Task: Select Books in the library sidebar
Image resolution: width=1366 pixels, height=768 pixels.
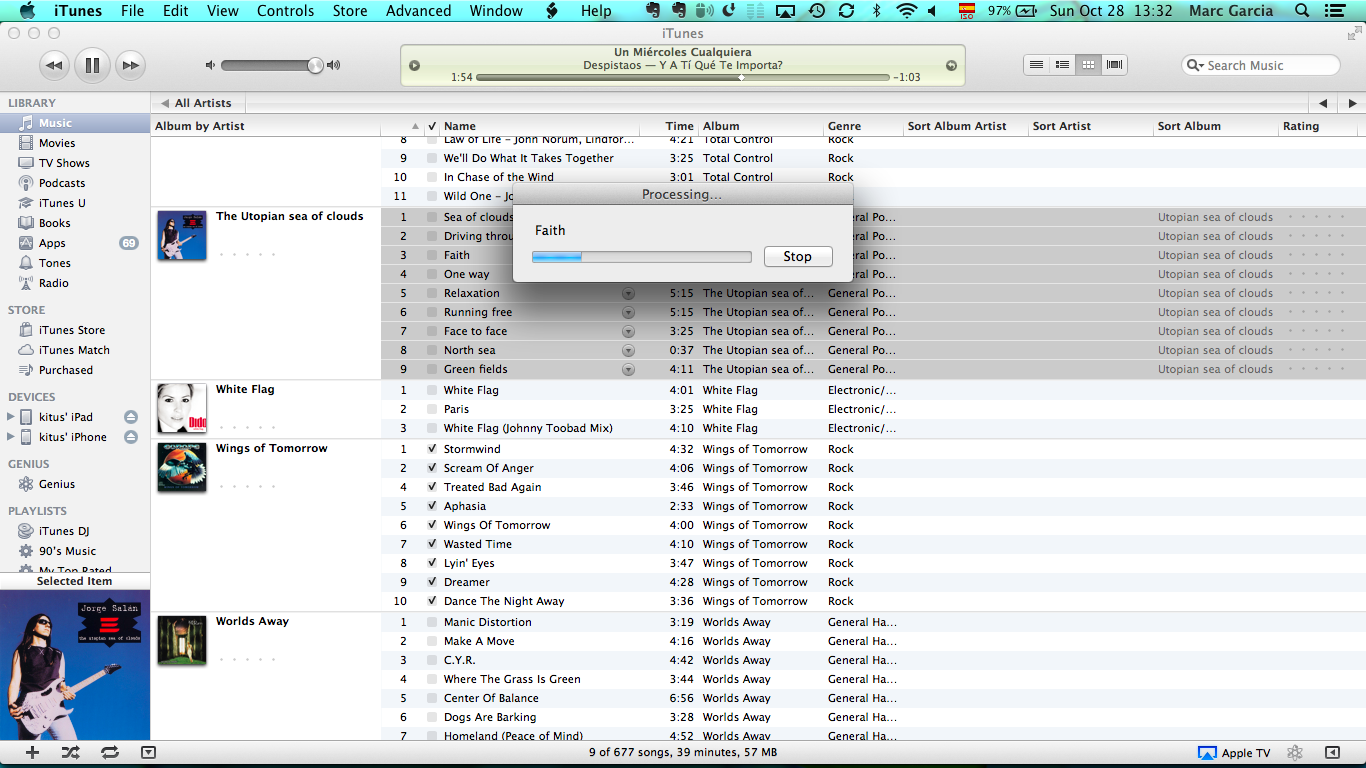Action: tap(54, 223)
